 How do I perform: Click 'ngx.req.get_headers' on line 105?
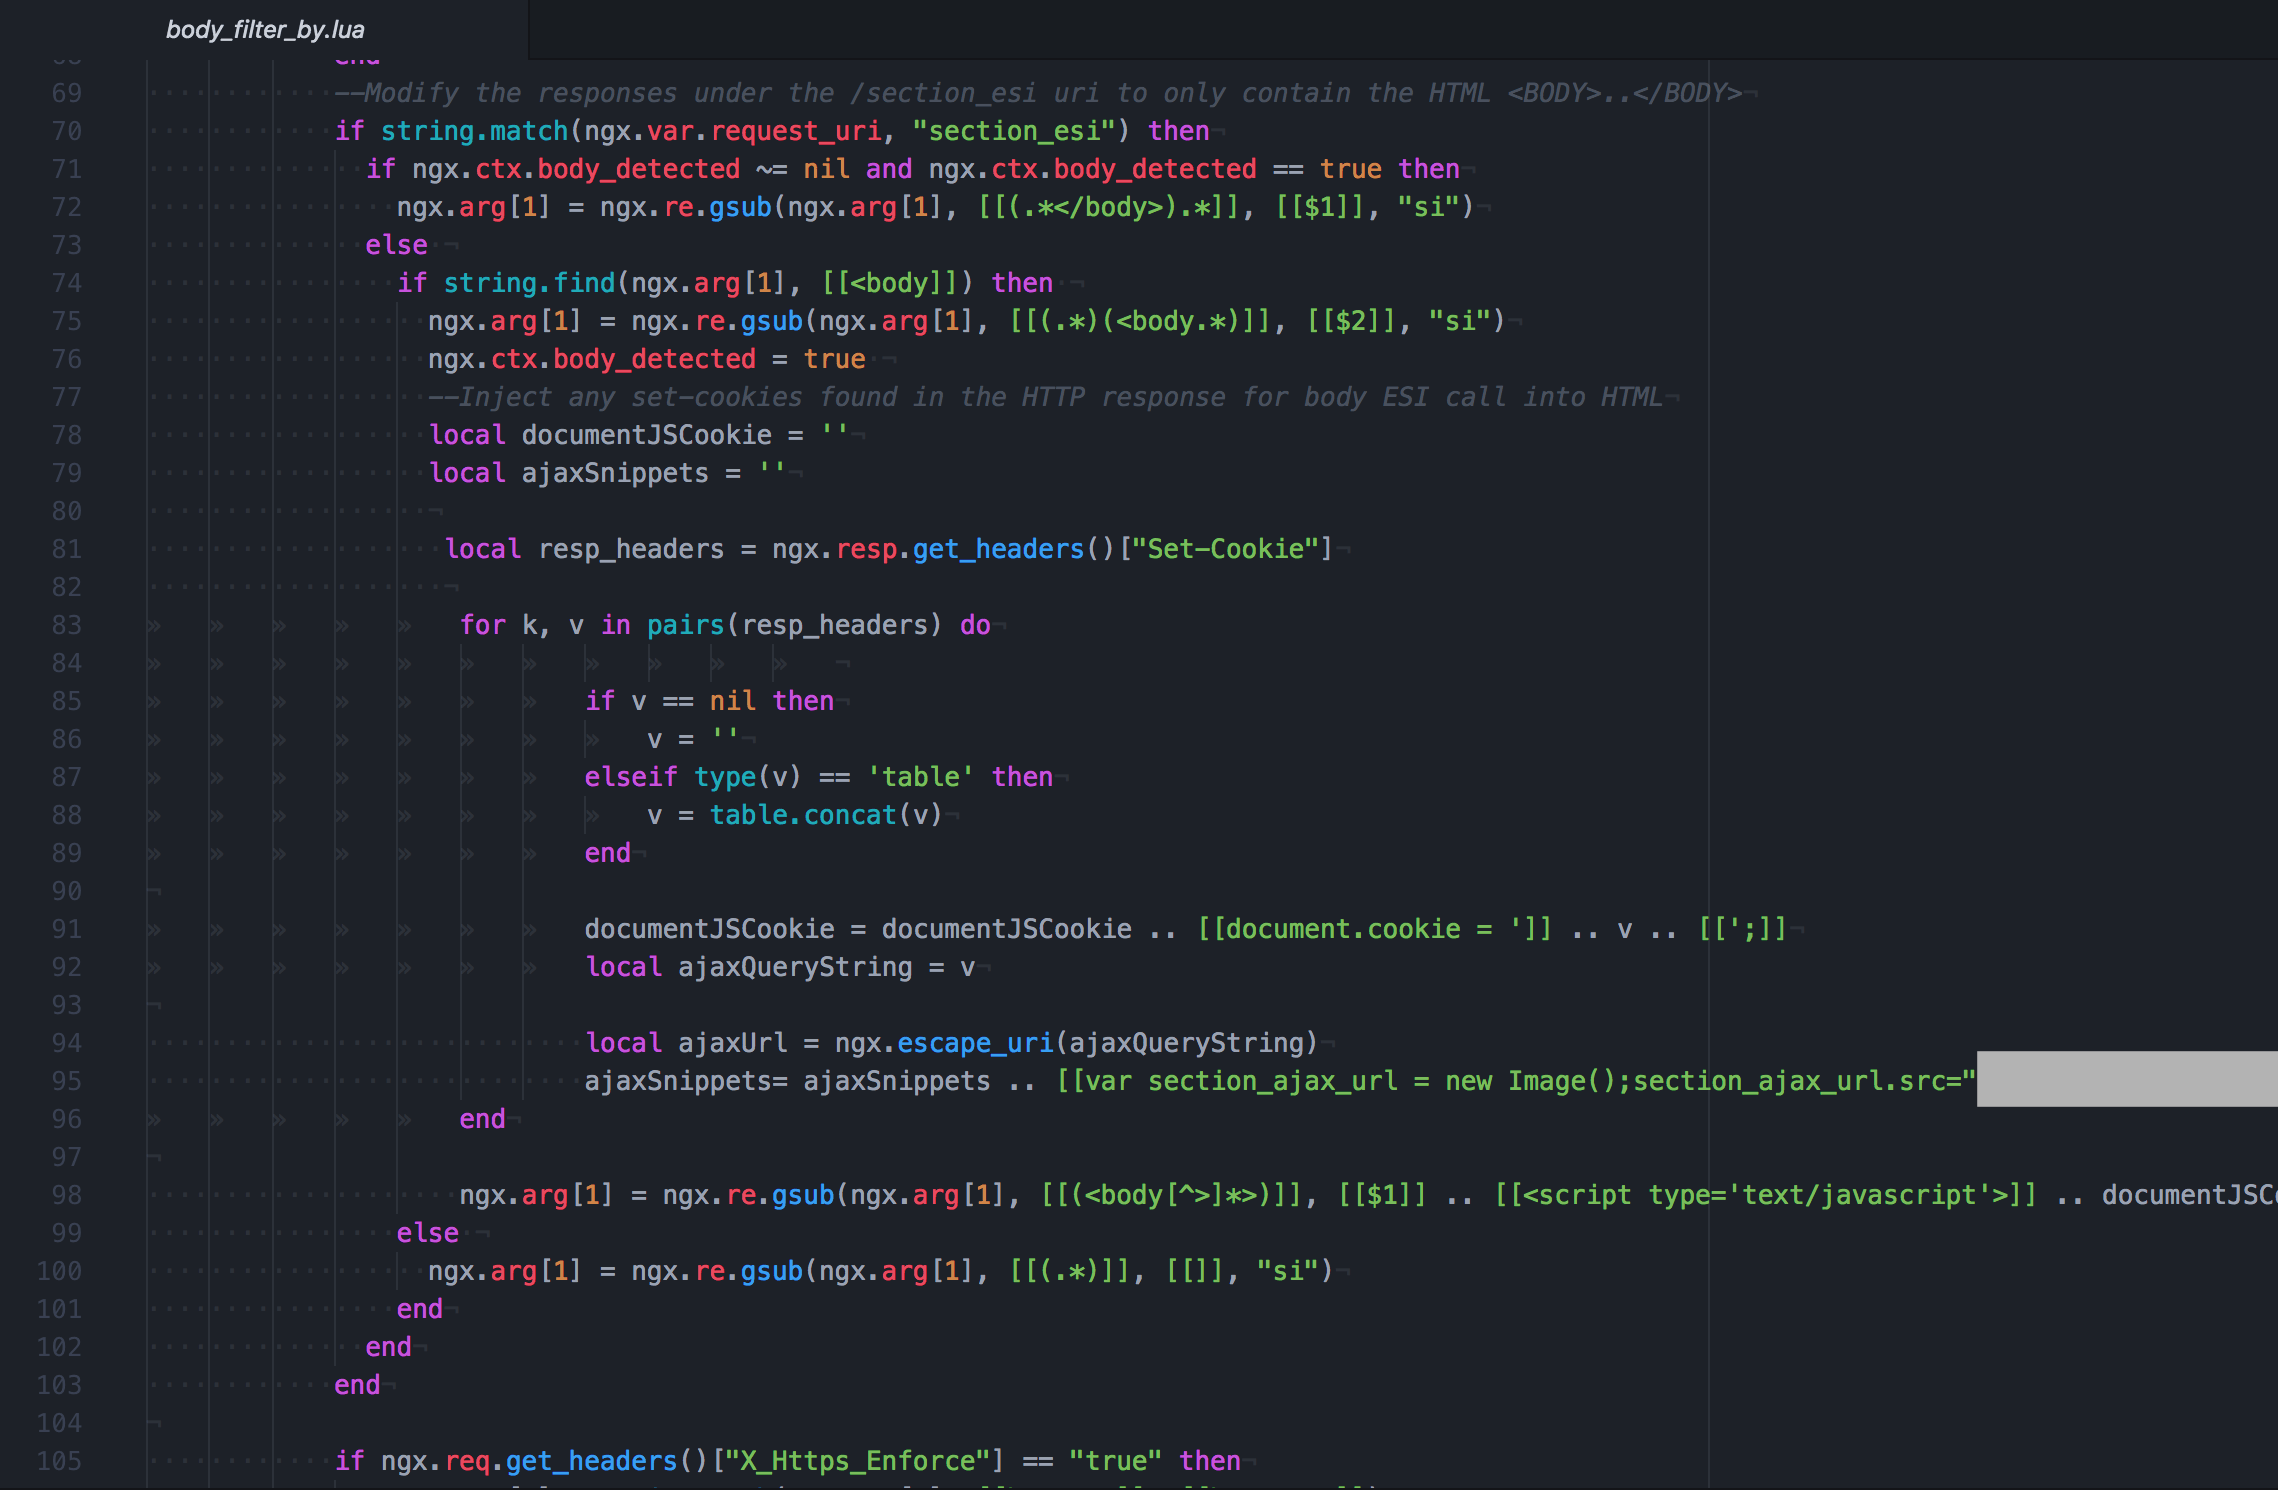pyautogui.click(x=529, y=1461)
